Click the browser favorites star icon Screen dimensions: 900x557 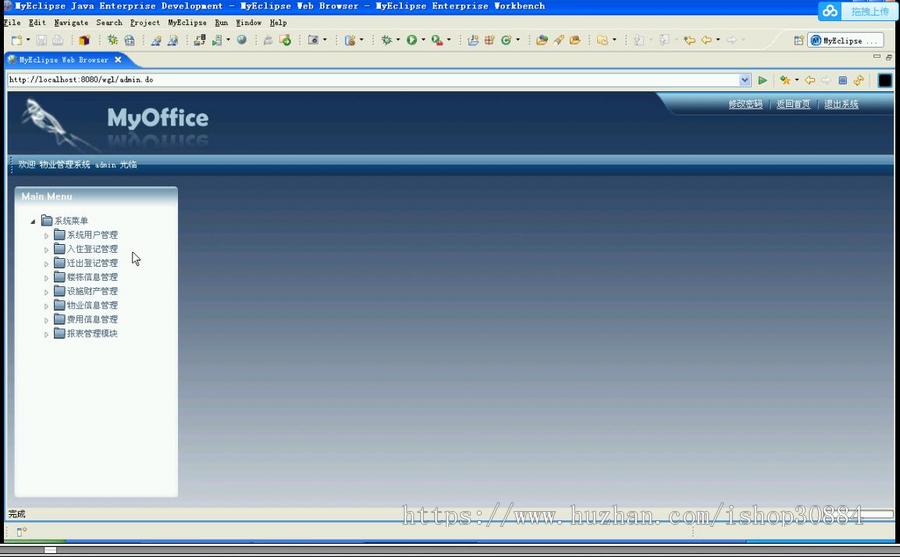[785, 80]
